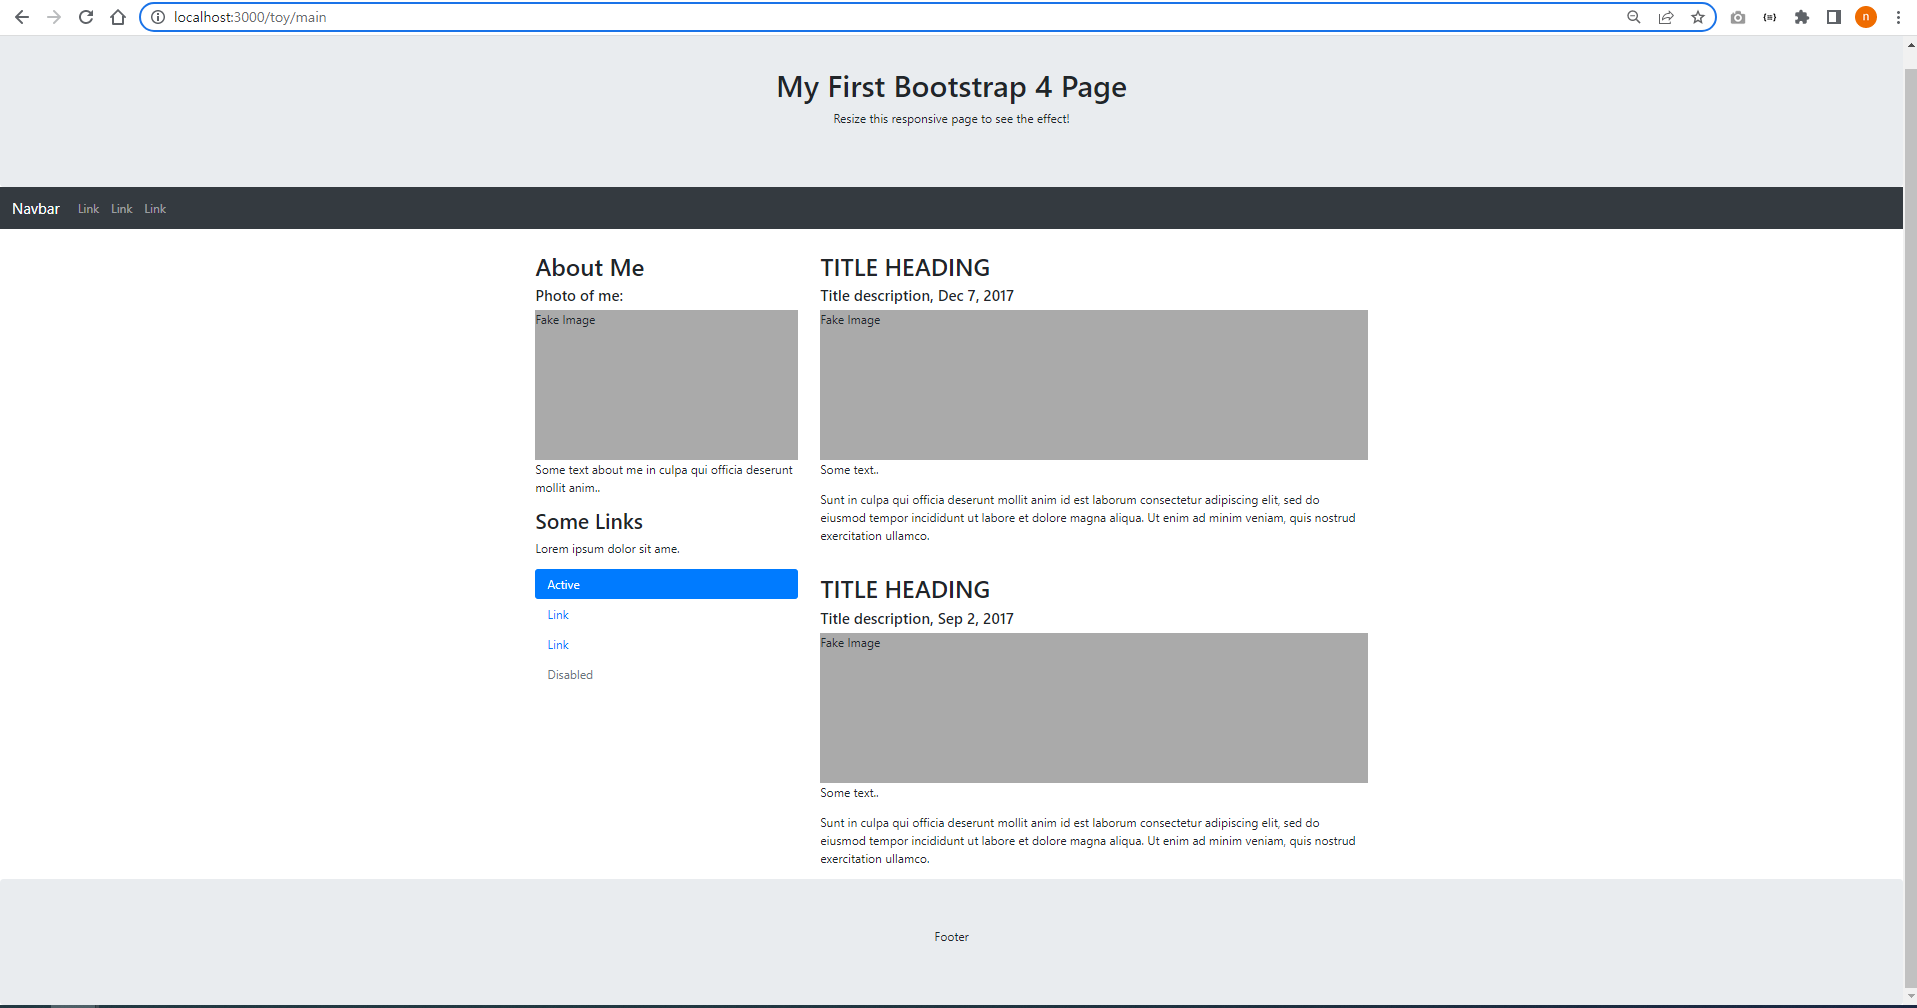Click 'Lorem ipsum dolor sit ame.' text
Viewport: 1917px width, 1008px height.
pos(607,549)
